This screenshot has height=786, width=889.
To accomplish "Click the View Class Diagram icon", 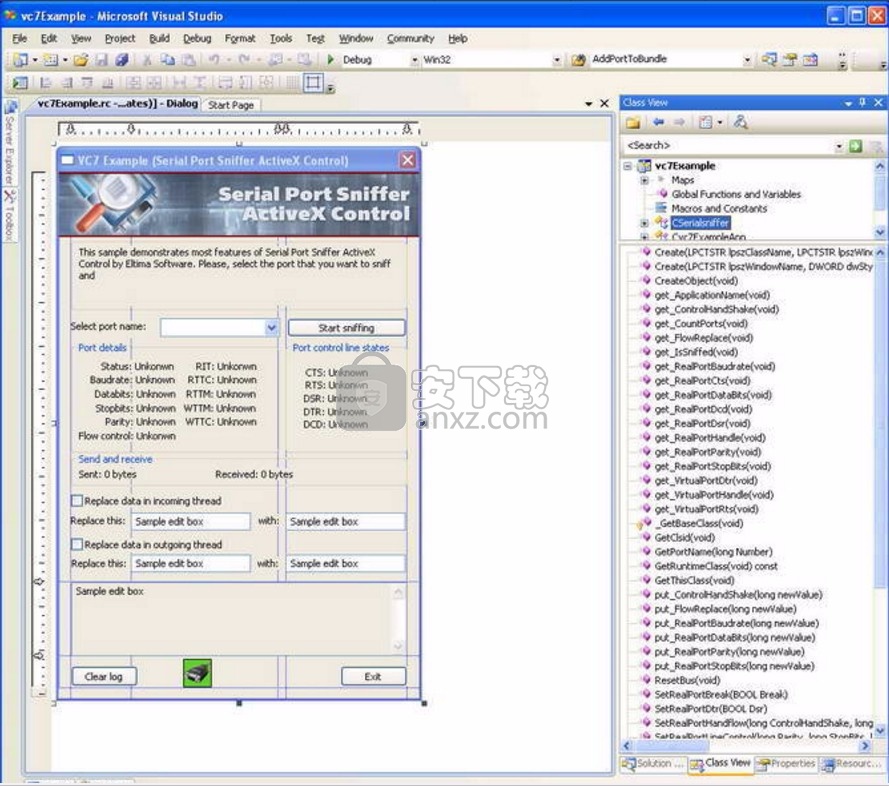I will click(741, 122).
